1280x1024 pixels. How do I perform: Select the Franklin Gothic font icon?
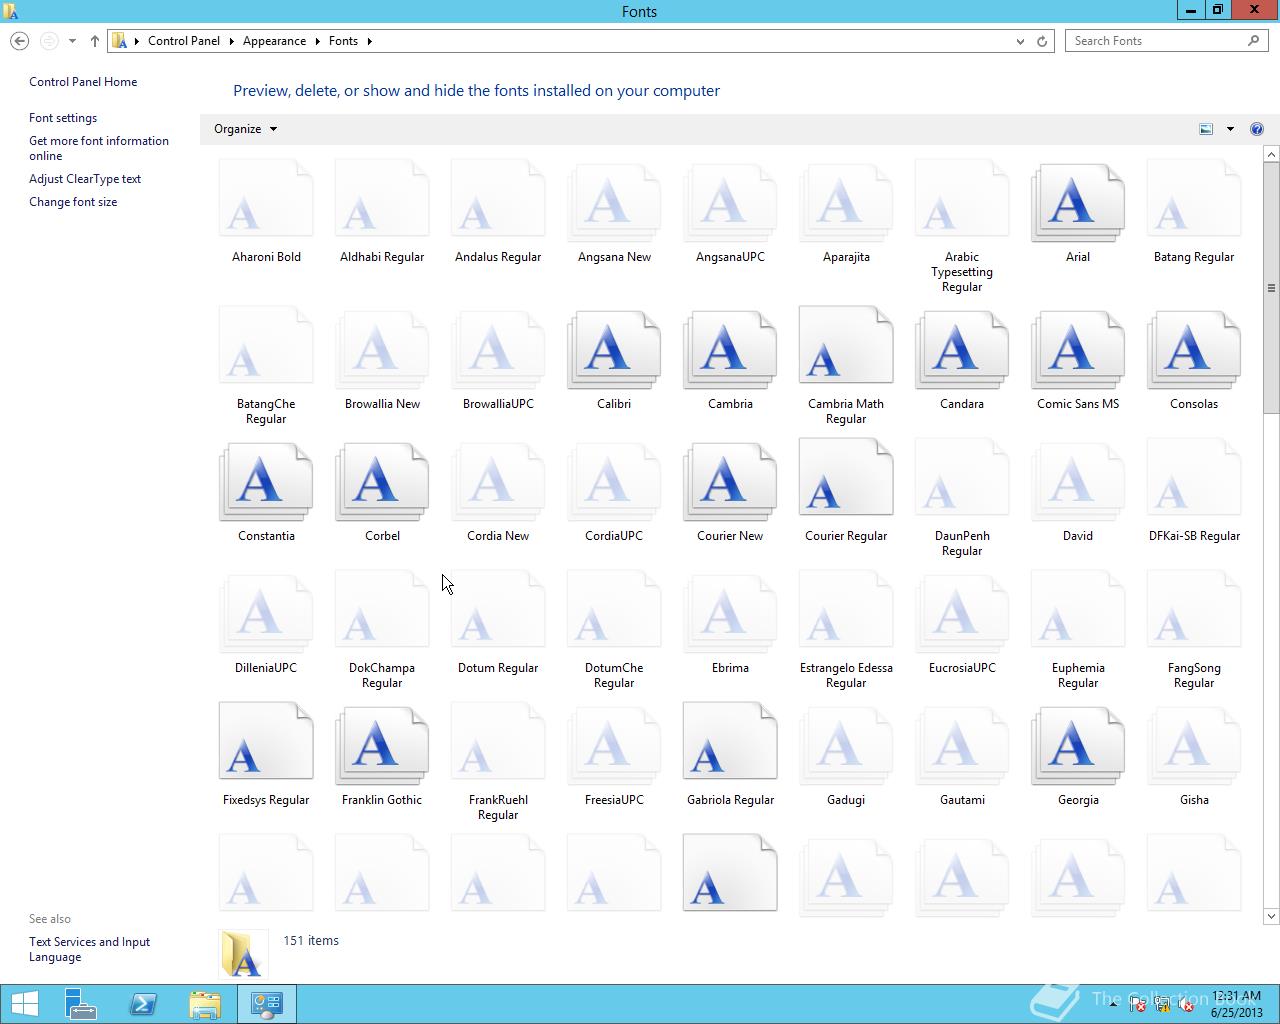(382, 747)
